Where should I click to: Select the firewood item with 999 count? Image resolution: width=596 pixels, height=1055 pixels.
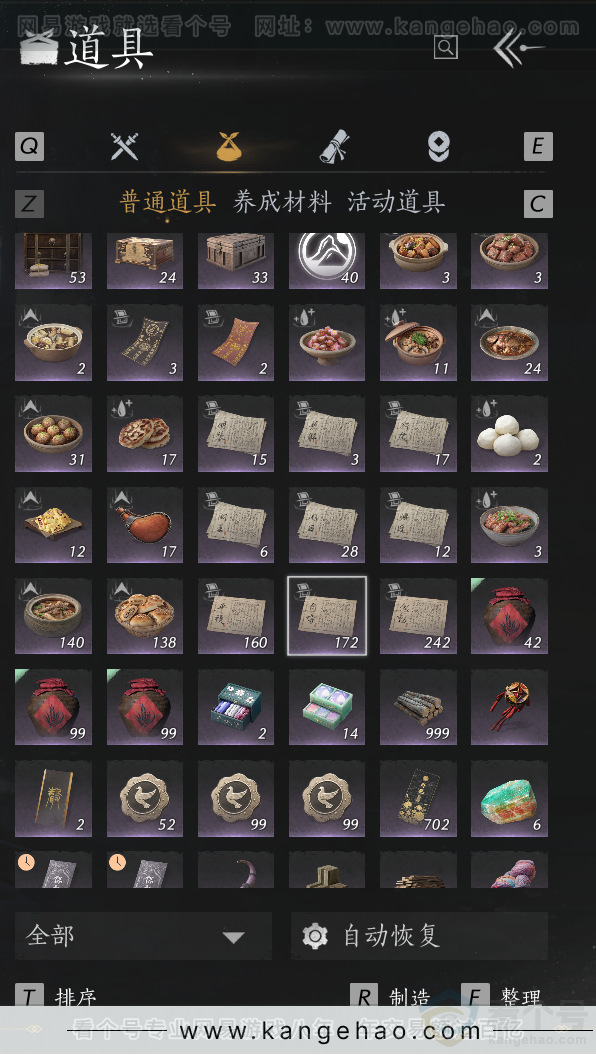[x=418, y=707]
